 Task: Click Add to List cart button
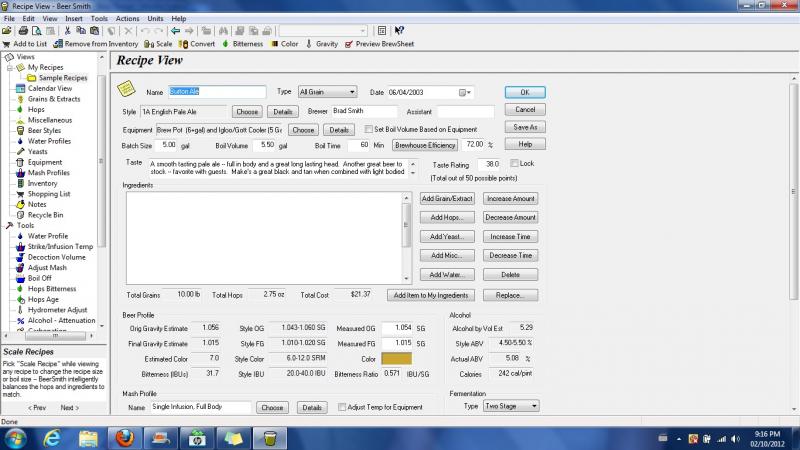tap(24, 44)
